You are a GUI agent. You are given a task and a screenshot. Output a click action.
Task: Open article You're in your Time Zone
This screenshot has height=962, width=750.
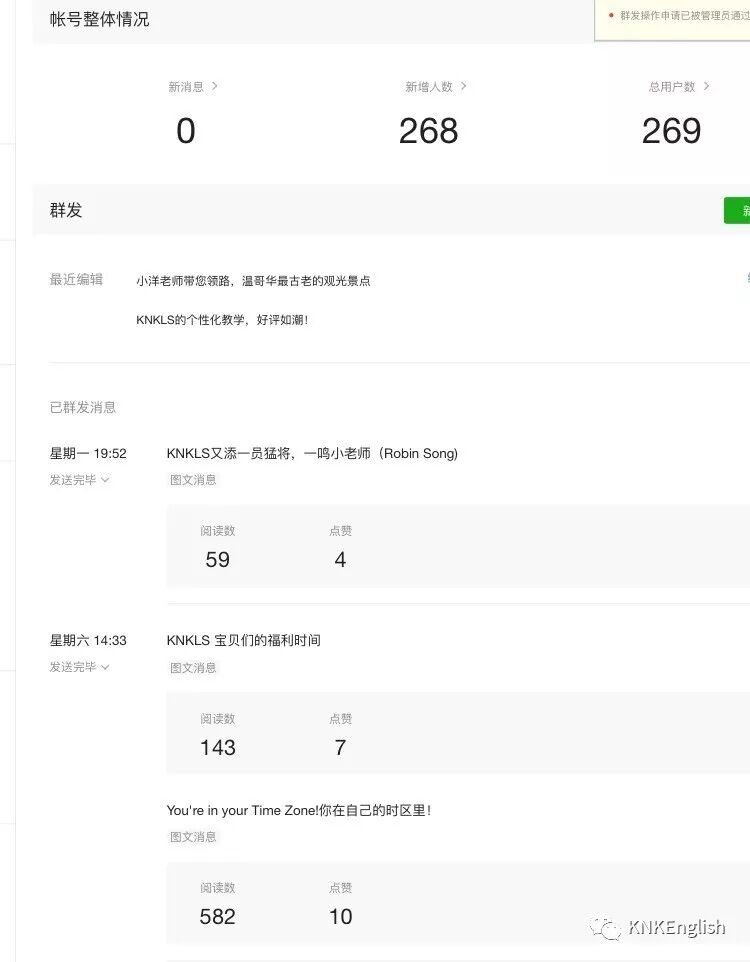tap(299, 810)
